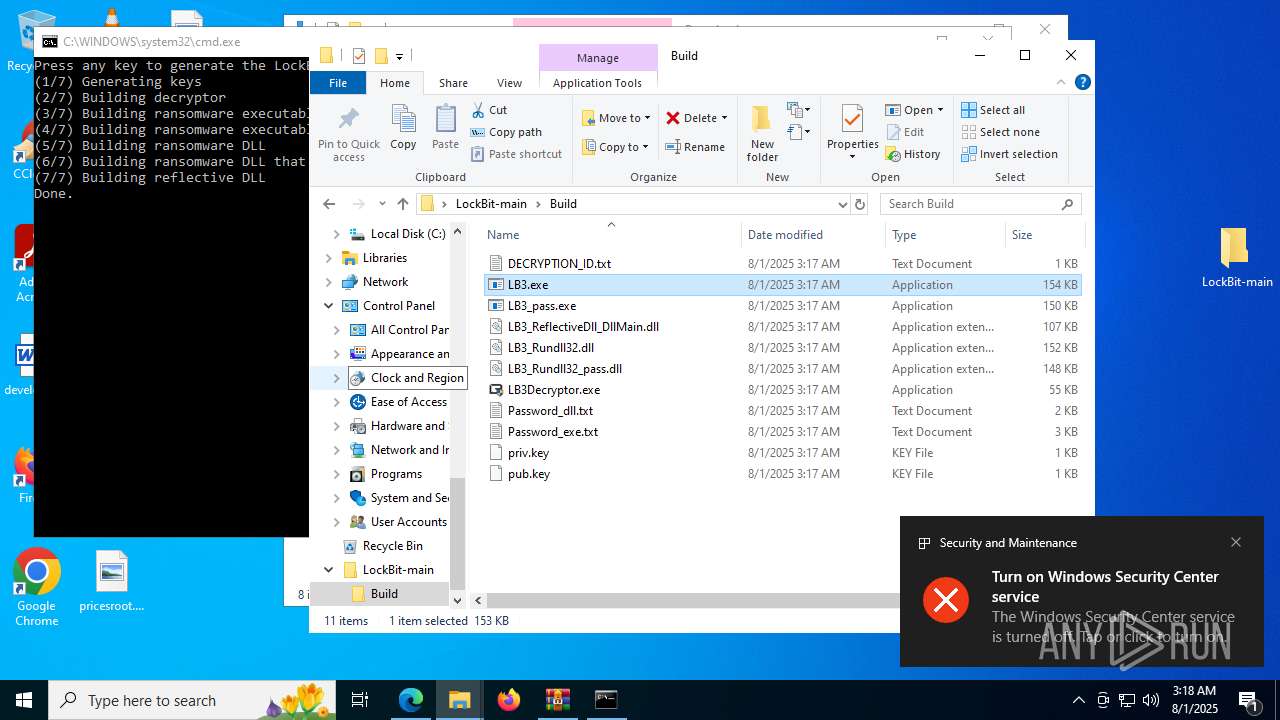Click the Paste ribbon icon
Viewport: 1280px width, 720px height.
pos(445,127)
